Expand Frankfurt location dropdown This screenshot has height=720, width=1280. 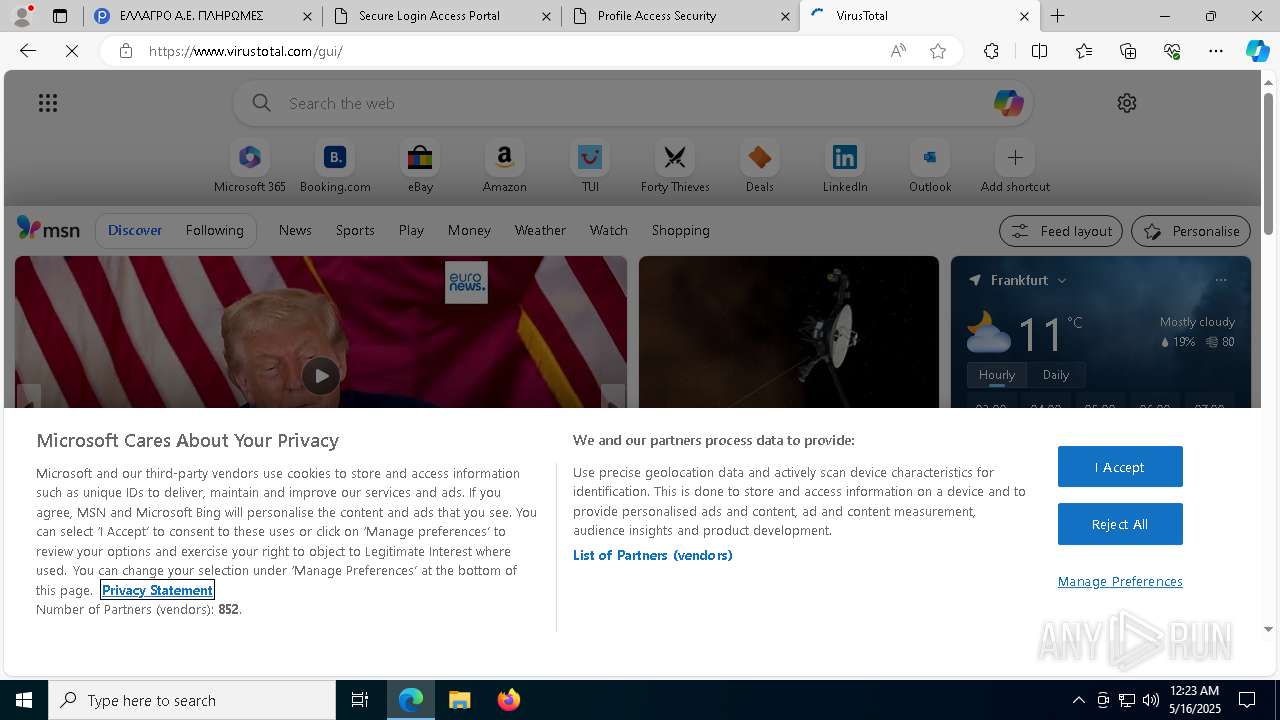coord(1062,281)
